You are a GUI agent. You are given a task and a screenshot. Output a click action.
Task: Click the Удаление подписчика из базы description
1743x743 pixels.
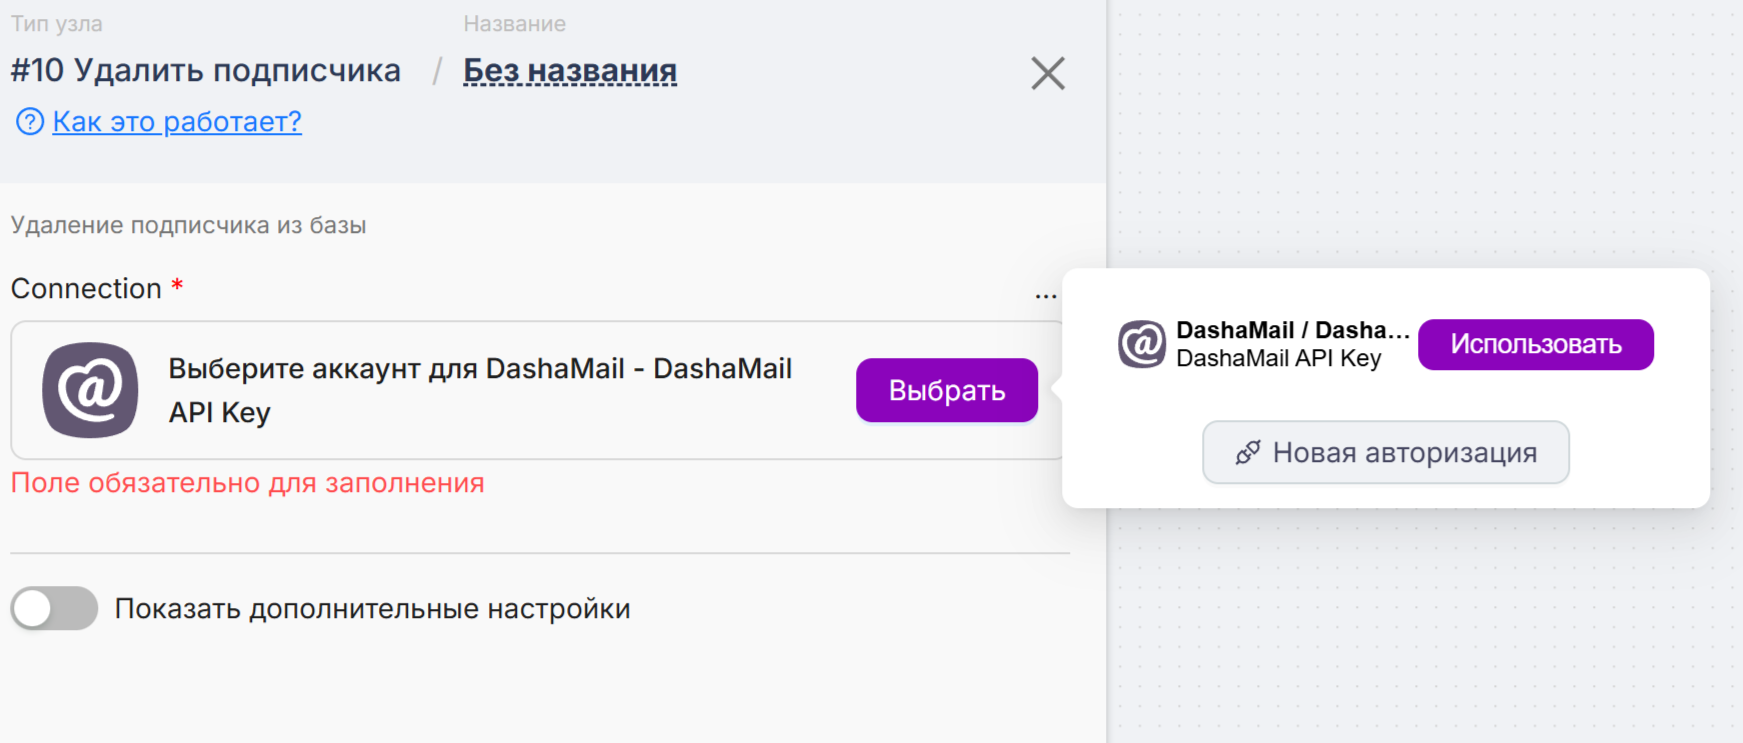(188, 225)
